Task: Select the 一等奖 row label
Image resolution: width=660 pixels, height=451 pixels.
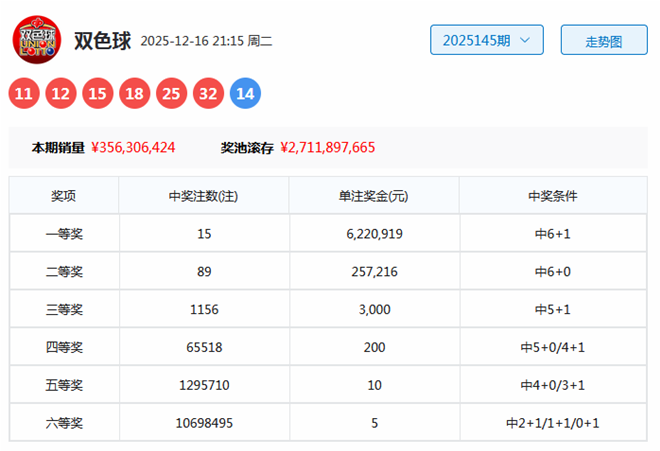Action: [64, 234]
